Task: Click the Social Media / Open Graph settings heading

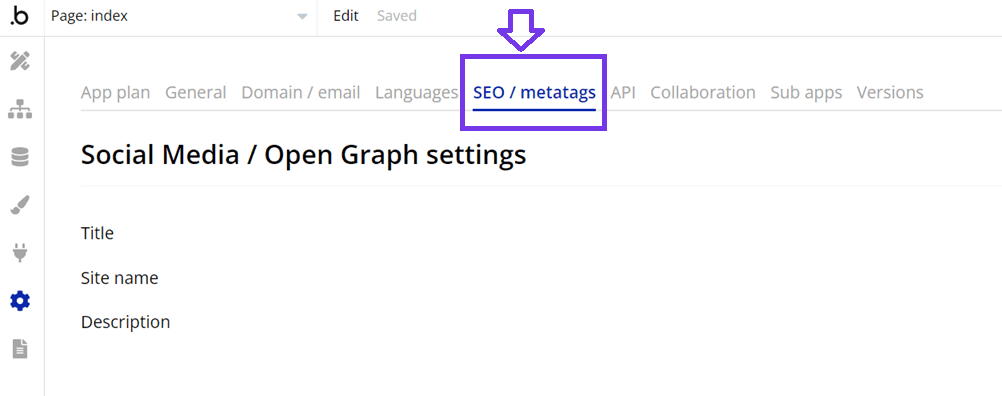Action: tap(304, 155)
